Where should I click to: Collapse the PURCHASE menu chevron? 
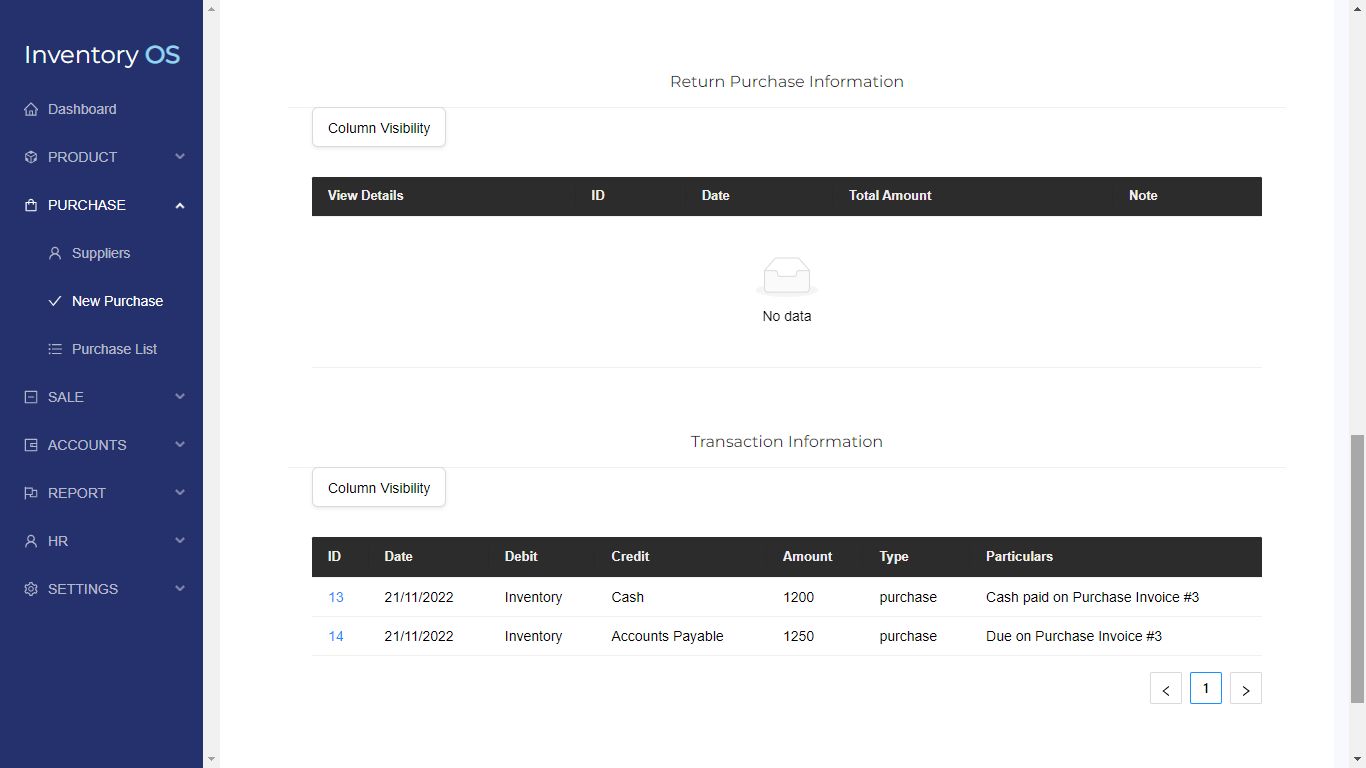pyautogui.click(x=180, y=205)
